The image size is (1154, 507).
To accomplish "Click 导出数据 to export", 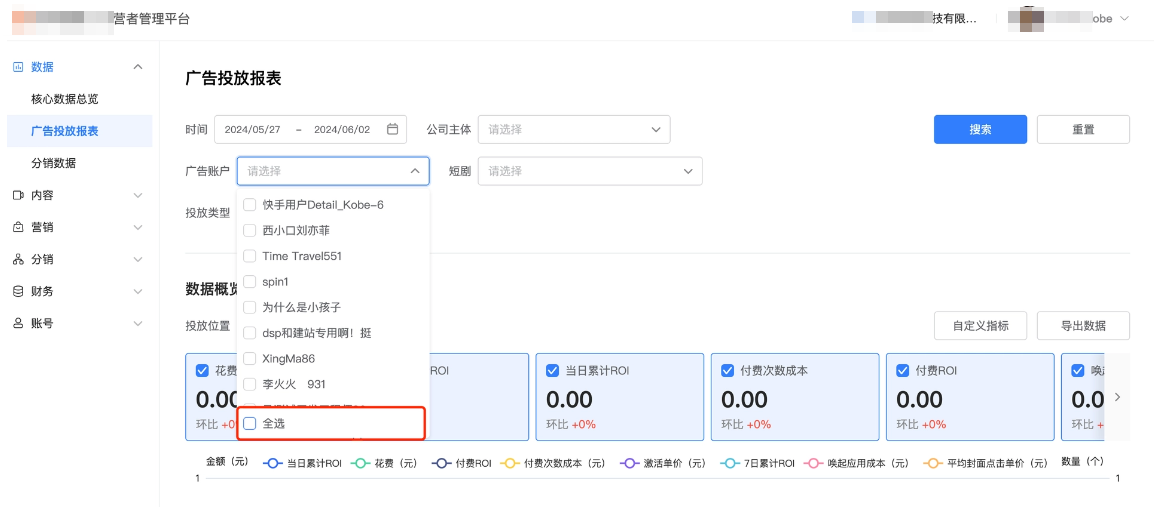I will [x=1083, y=325].
